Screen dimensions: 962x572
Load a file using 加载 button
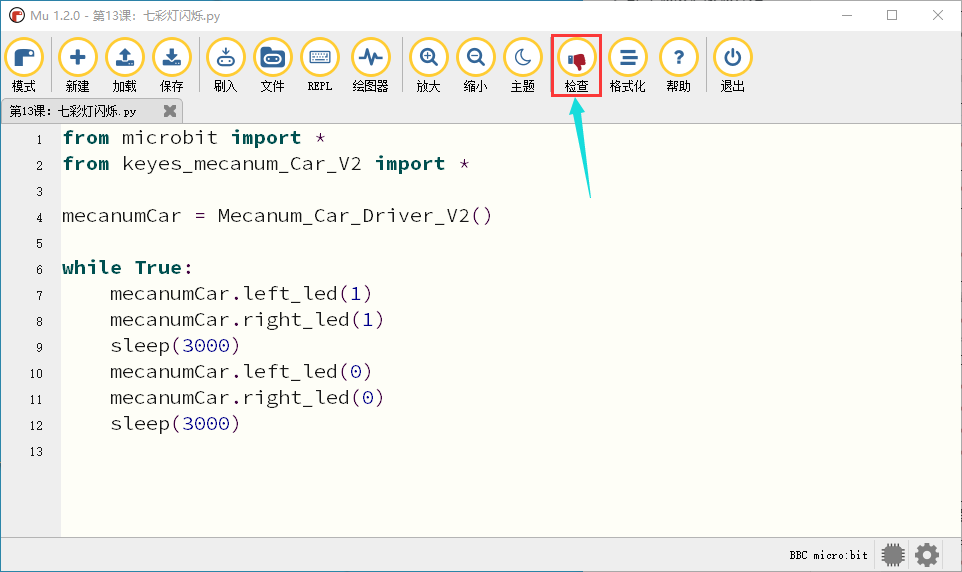[125, 65]
